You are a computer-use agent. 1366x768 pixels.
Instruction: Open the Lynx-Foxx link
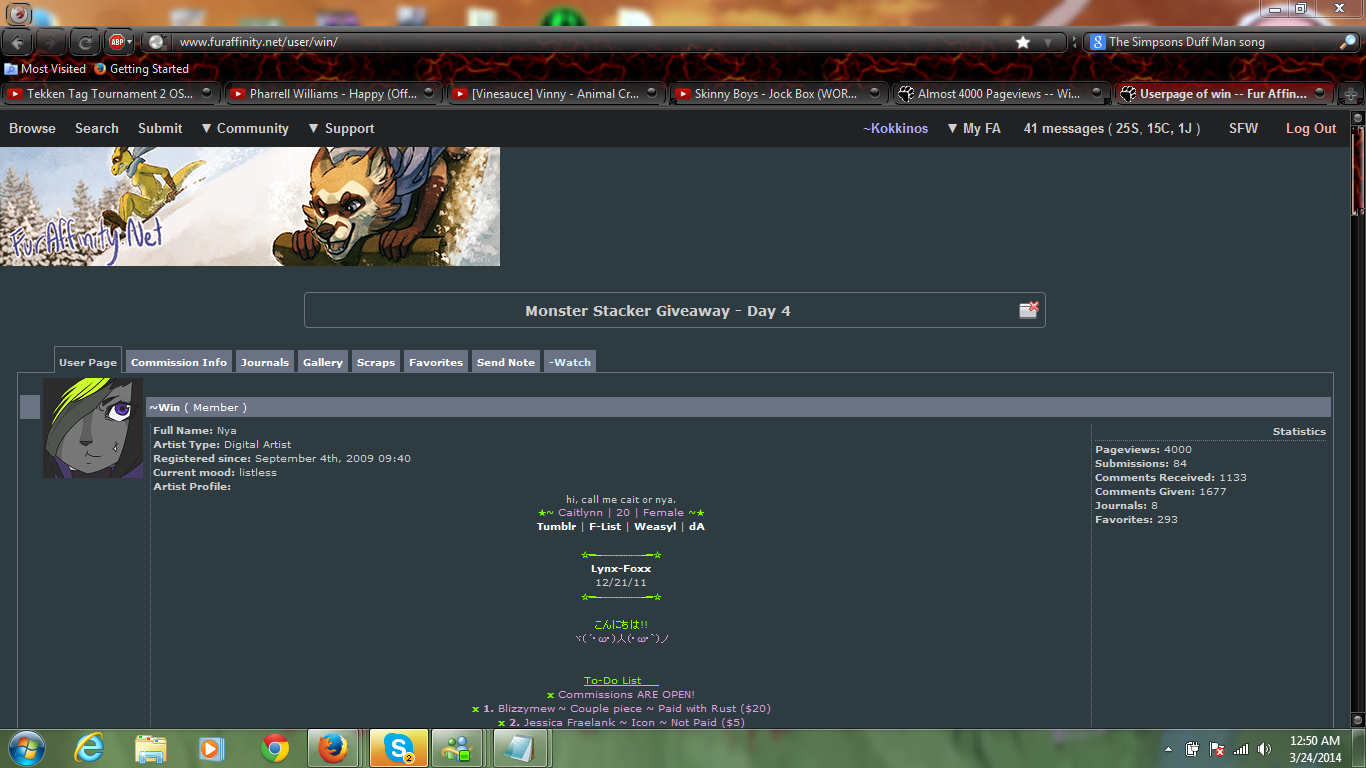621,568
